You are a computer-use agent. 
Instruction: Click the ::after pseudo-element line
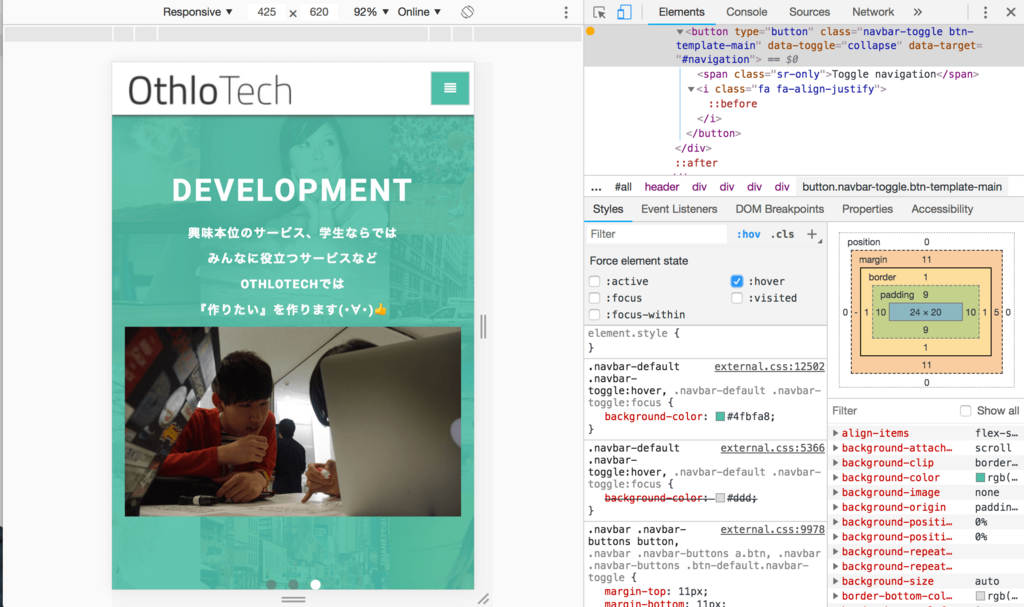click(x=696, y=163)
